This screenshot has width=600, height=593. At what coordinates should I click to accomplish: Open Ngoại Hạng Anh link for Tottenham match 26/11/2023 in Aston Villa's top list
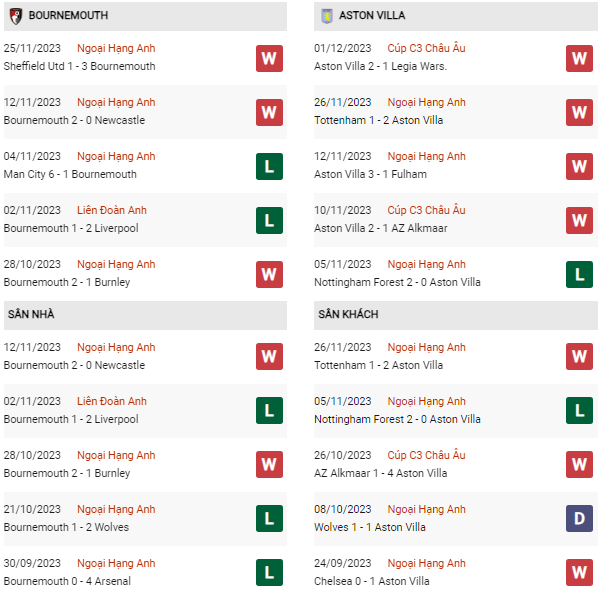tap(426, 102)
